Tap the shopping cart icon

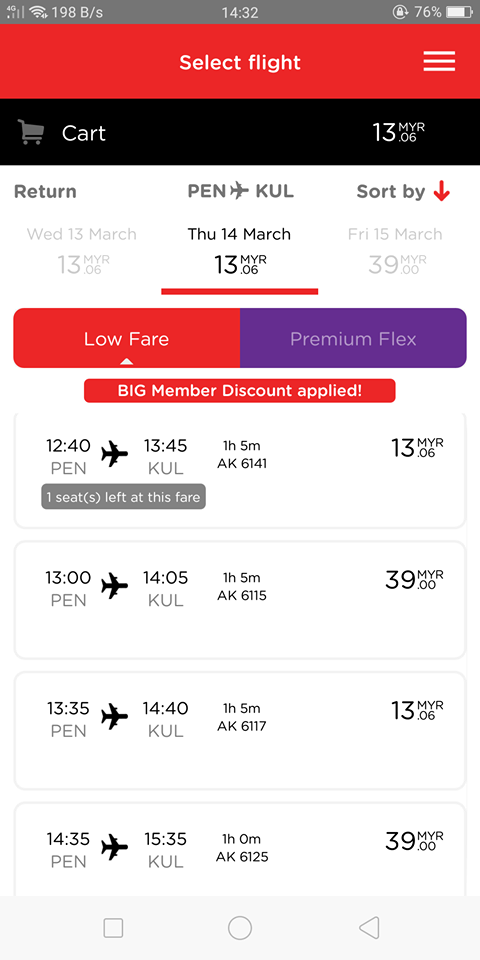31,132
